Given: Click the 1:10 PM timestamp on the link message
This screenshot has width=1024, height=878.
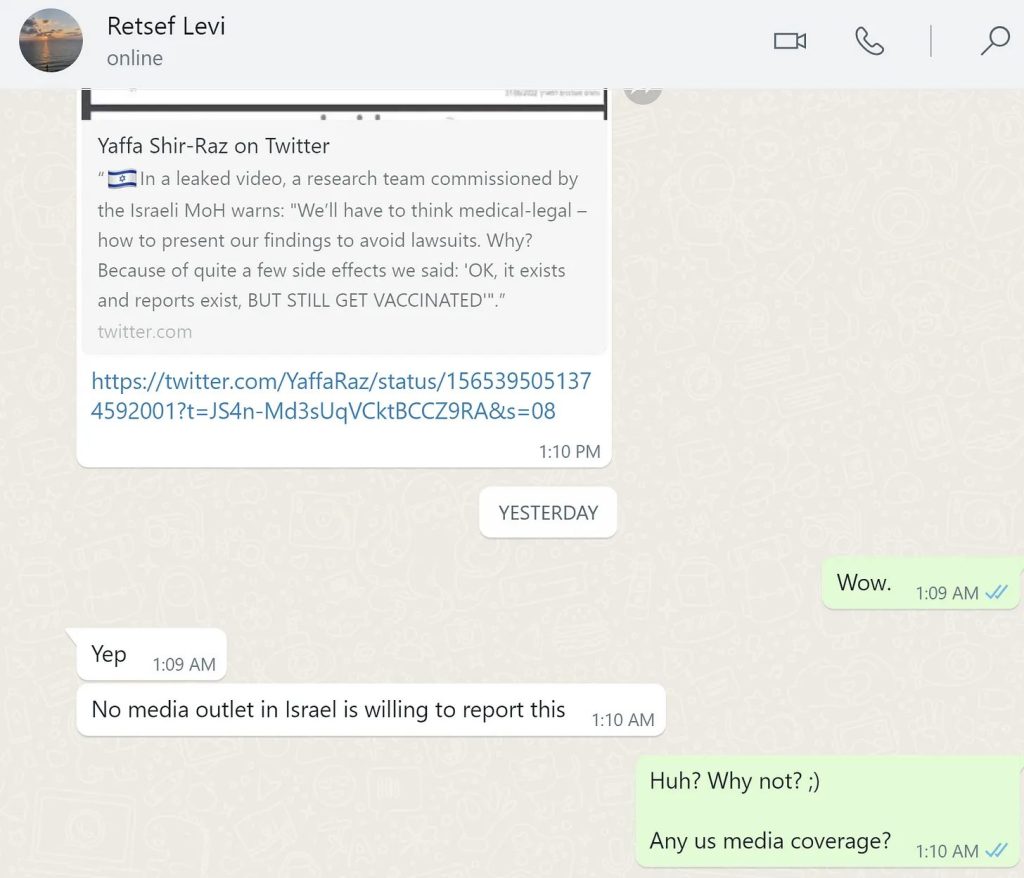Looking at the screenshot, I should click(569, 451).
